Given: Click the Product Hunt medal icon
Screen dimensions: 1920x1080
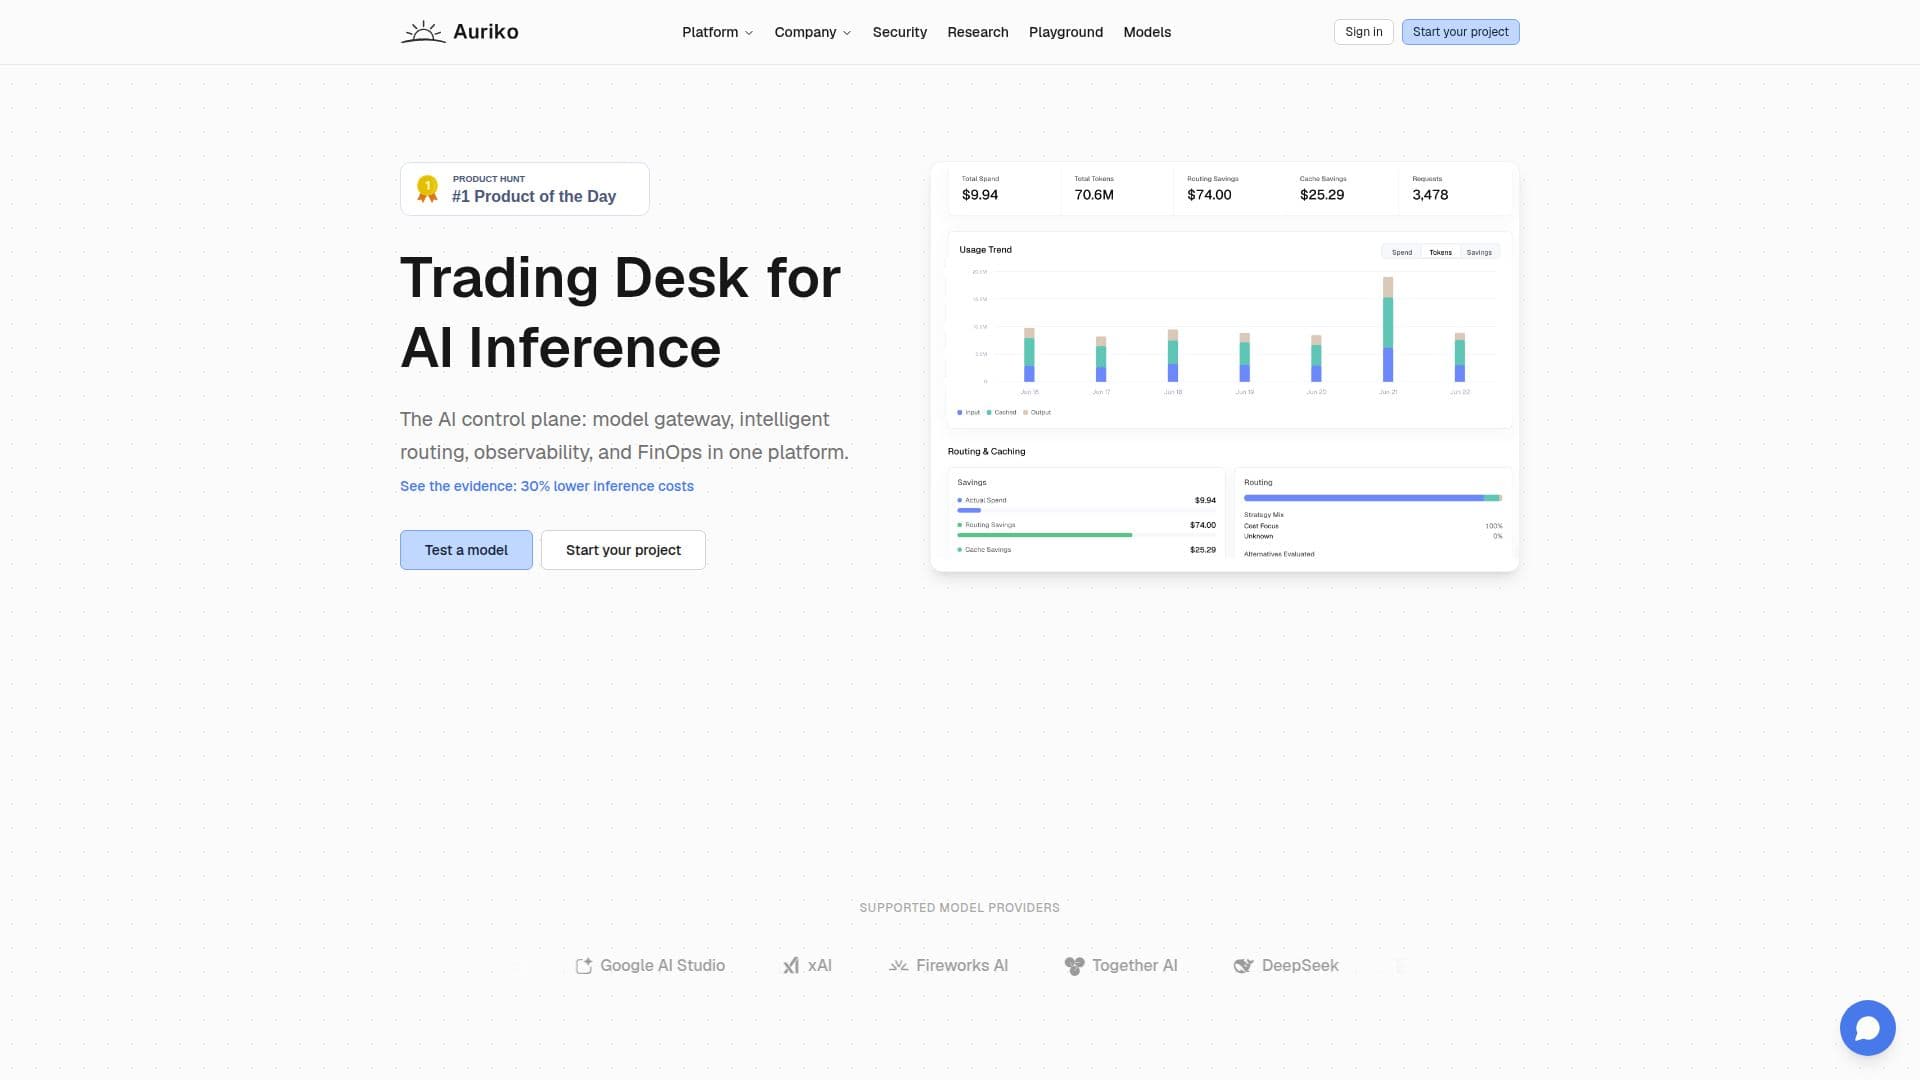Looking at the screenshot, I should pos(427,189).
